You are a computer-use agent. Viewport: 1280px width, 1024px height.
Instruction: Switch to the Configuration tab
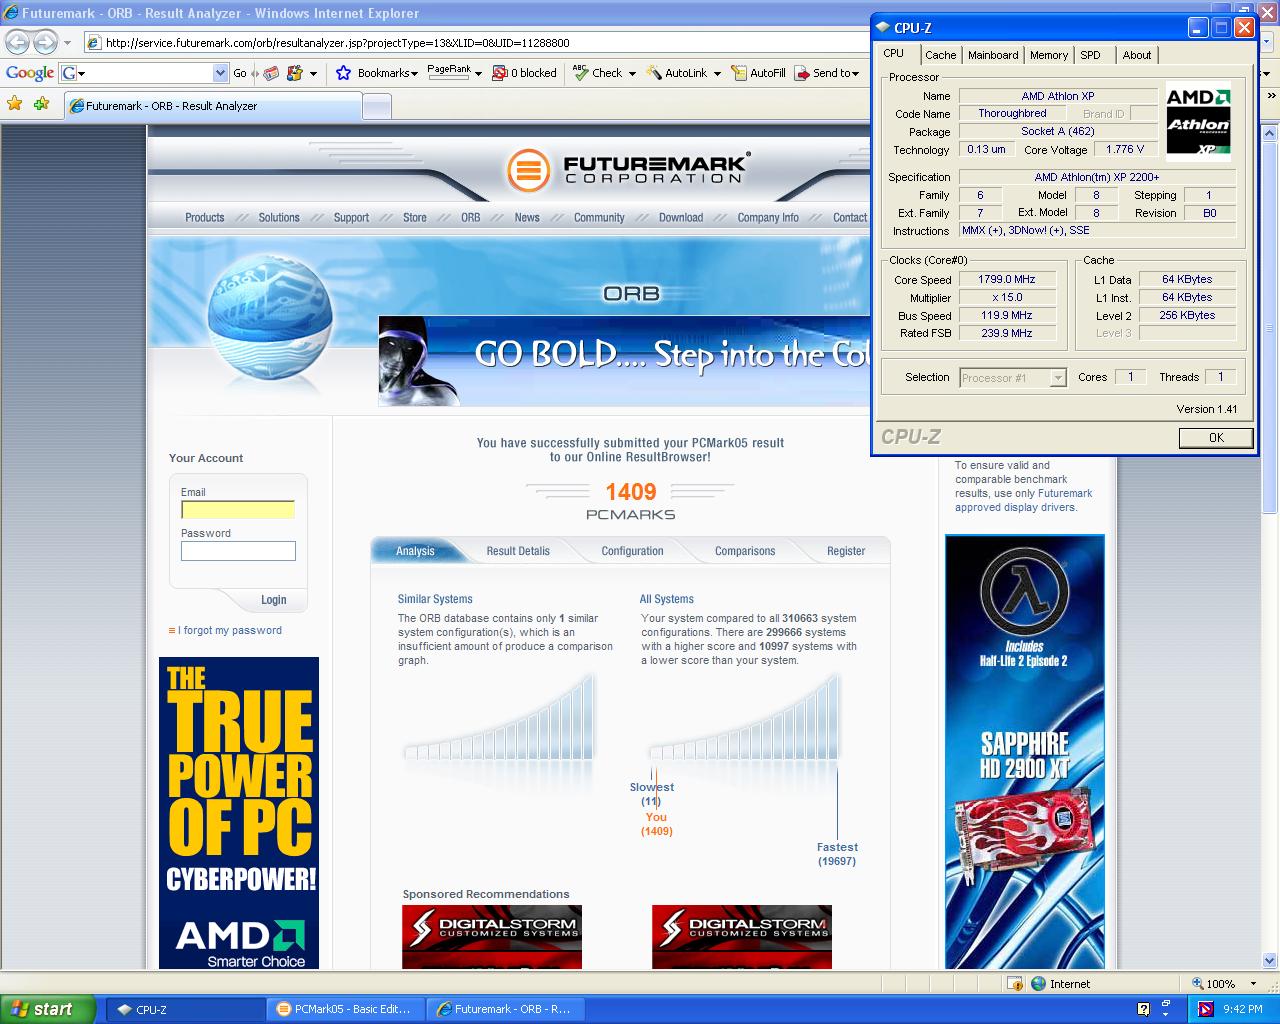(x=632, y=551)
